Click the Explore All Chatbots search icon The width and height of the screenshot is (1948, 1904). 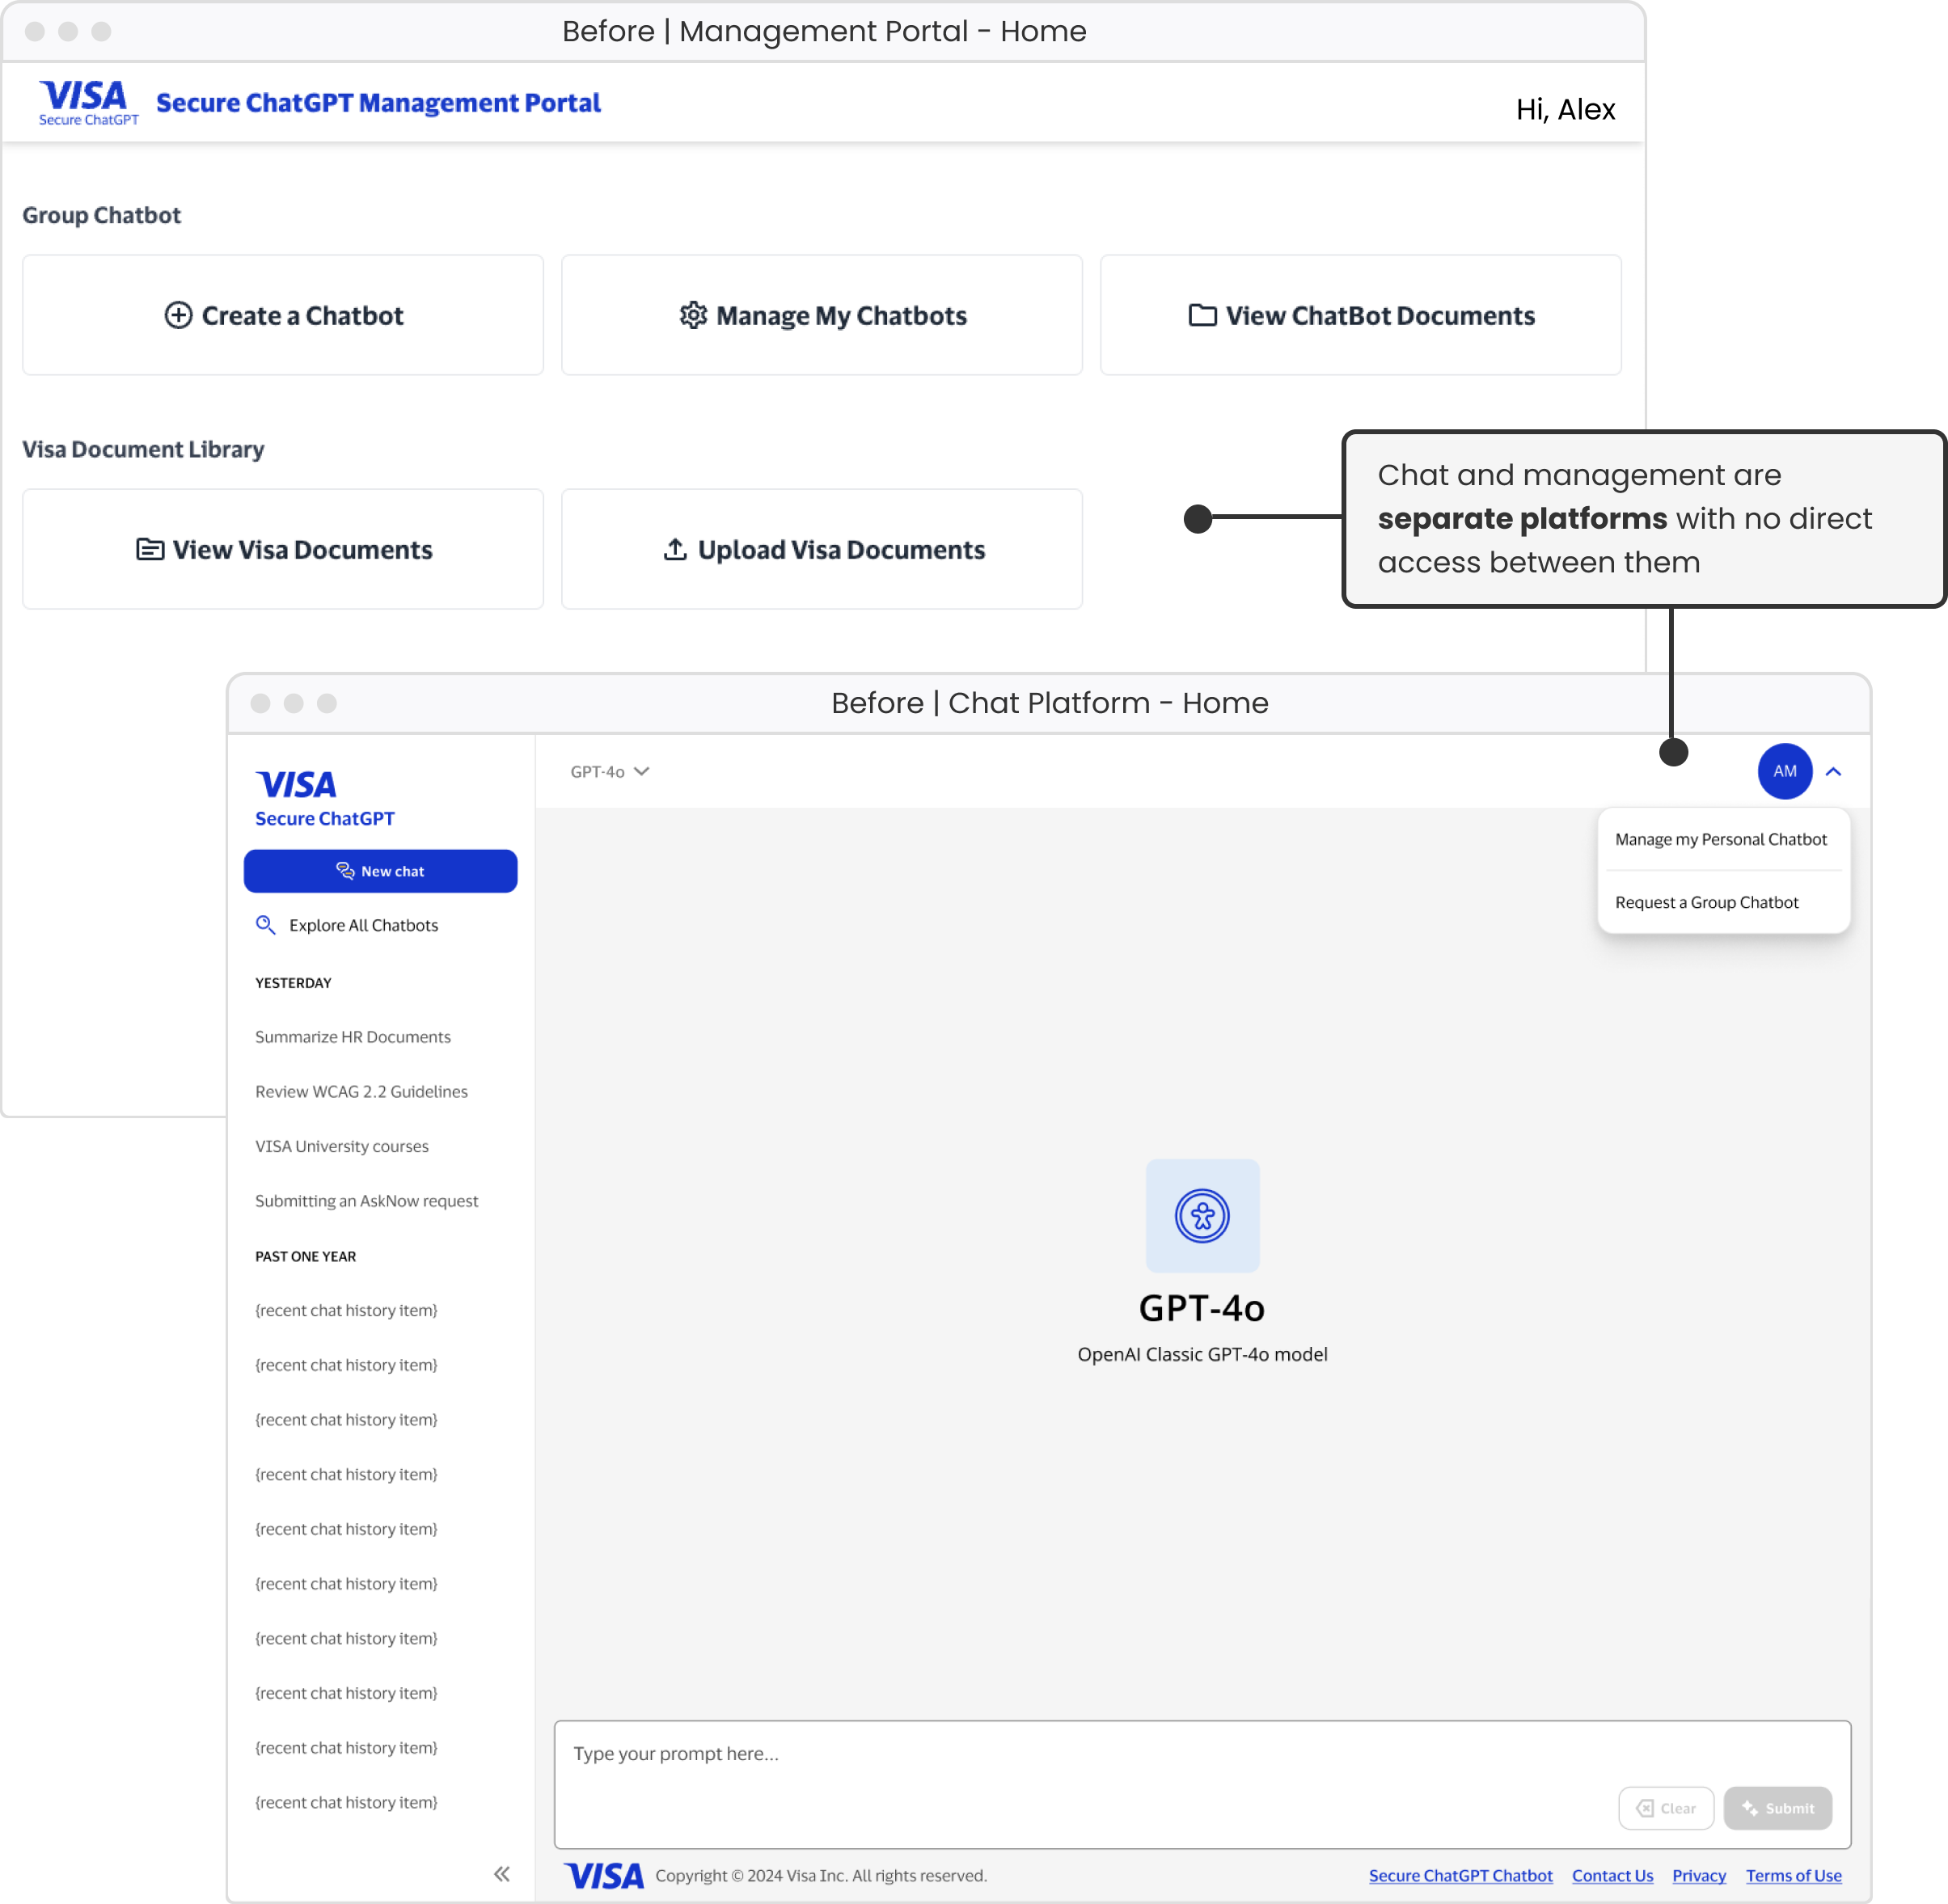265,925
